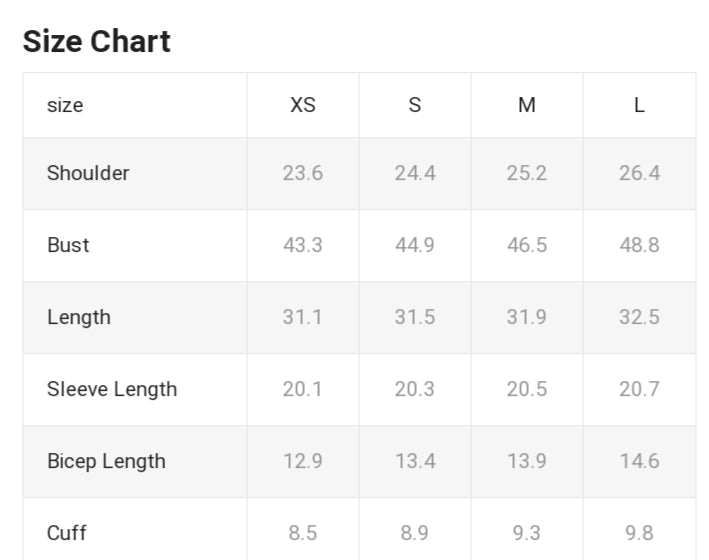Click the L size column header
Screen dimensions: 709x560
coord(639,105)
